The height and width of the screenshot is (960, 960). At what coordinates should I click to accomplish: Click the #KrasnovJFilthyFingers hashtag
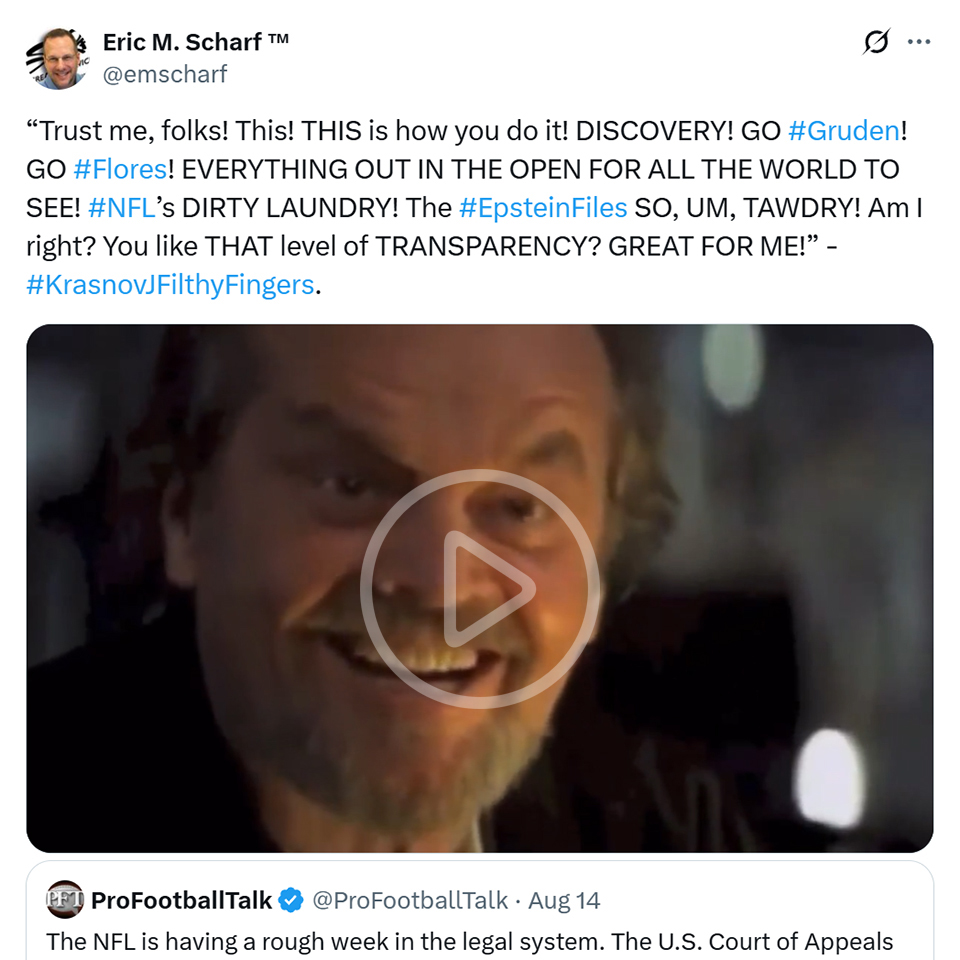tap(170, 284)
